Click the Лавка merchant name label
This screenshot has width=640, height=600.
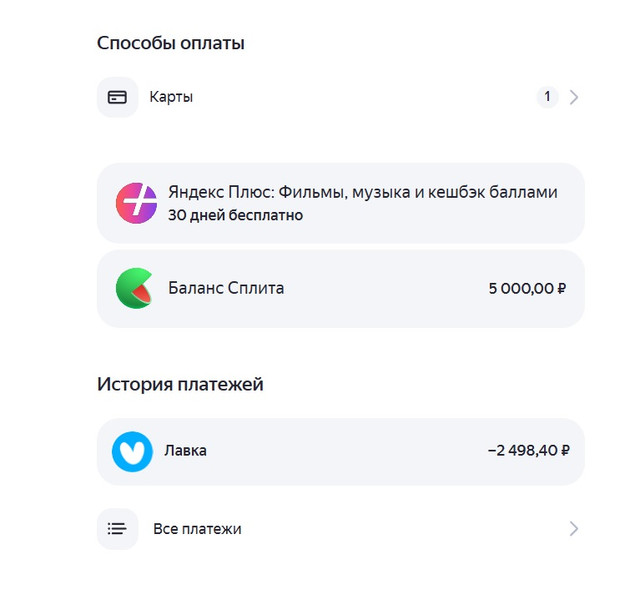185,451
